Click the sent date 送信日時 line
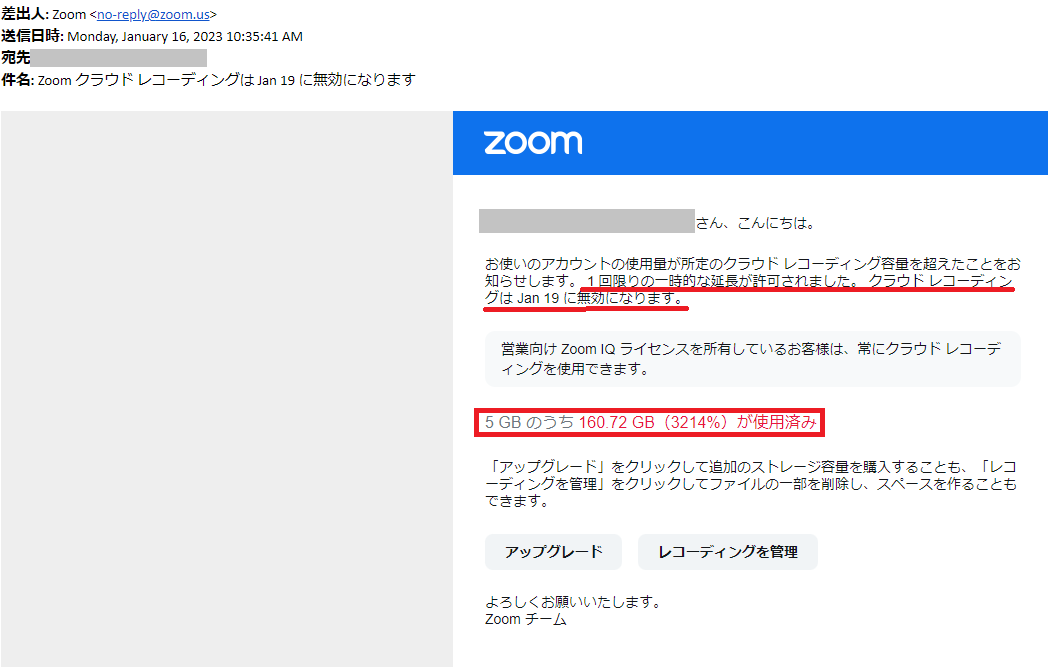 152,36
